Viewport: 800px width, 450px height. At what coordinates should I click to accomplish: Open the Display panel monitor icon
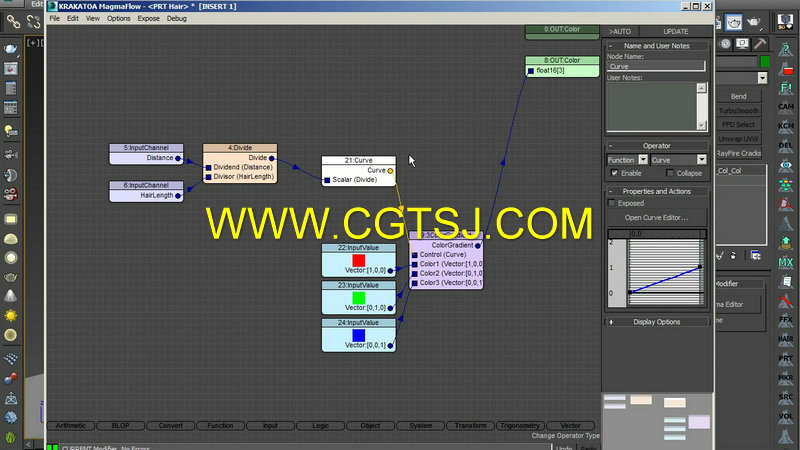click(x=742, y=44)
